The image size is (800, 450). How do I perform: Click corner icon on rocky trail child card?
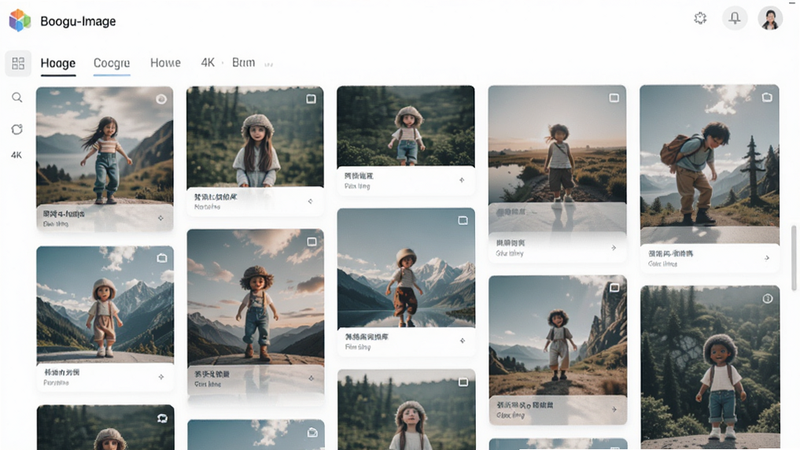click(615, 288)
